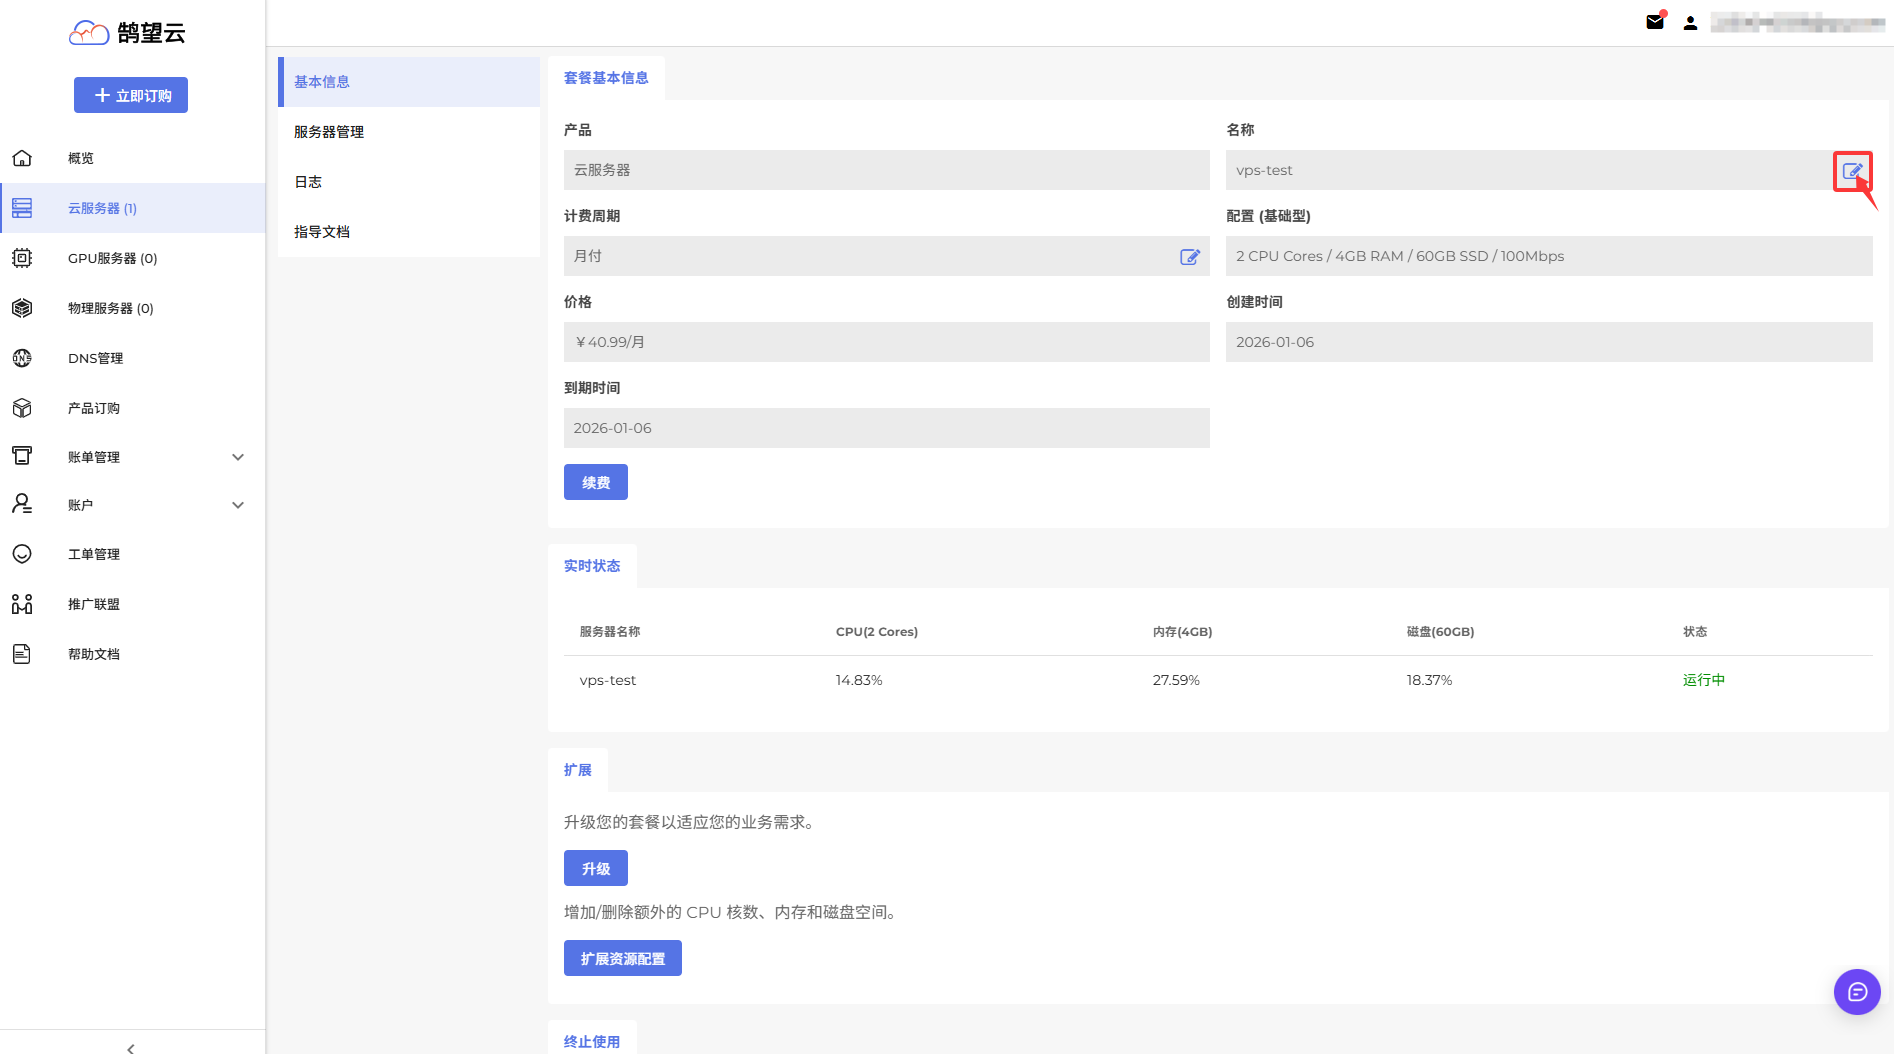The image size is (1894, 1054).
Task: Click the edit icon beside vps-test name
Action: pyautogui.click(x=1851, y=171)
